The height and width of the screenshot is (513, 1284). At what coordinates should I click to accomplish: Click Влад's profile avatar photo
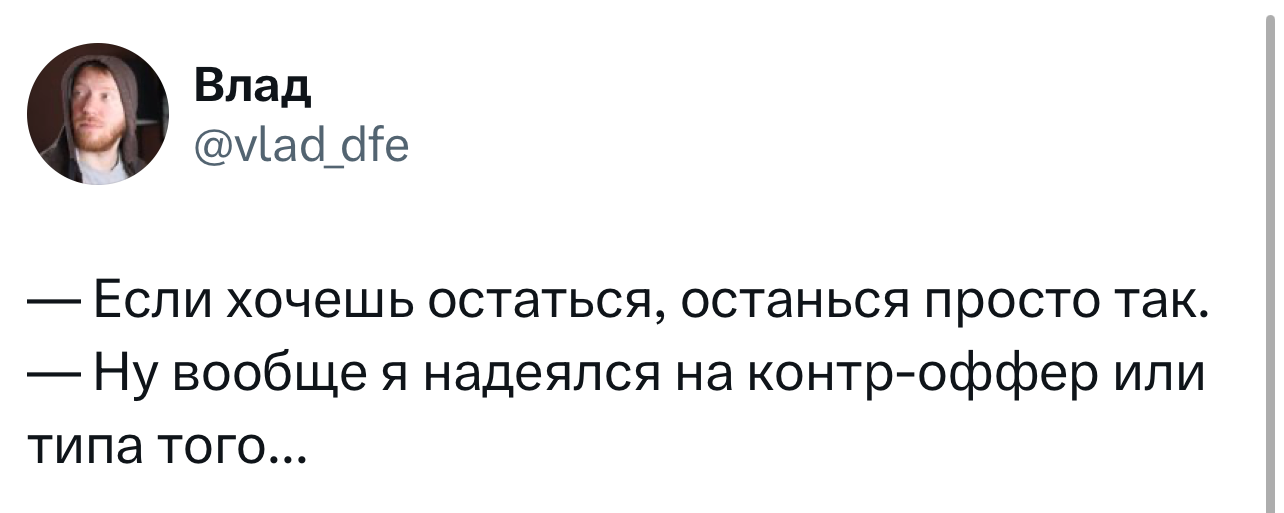point(98,114)
